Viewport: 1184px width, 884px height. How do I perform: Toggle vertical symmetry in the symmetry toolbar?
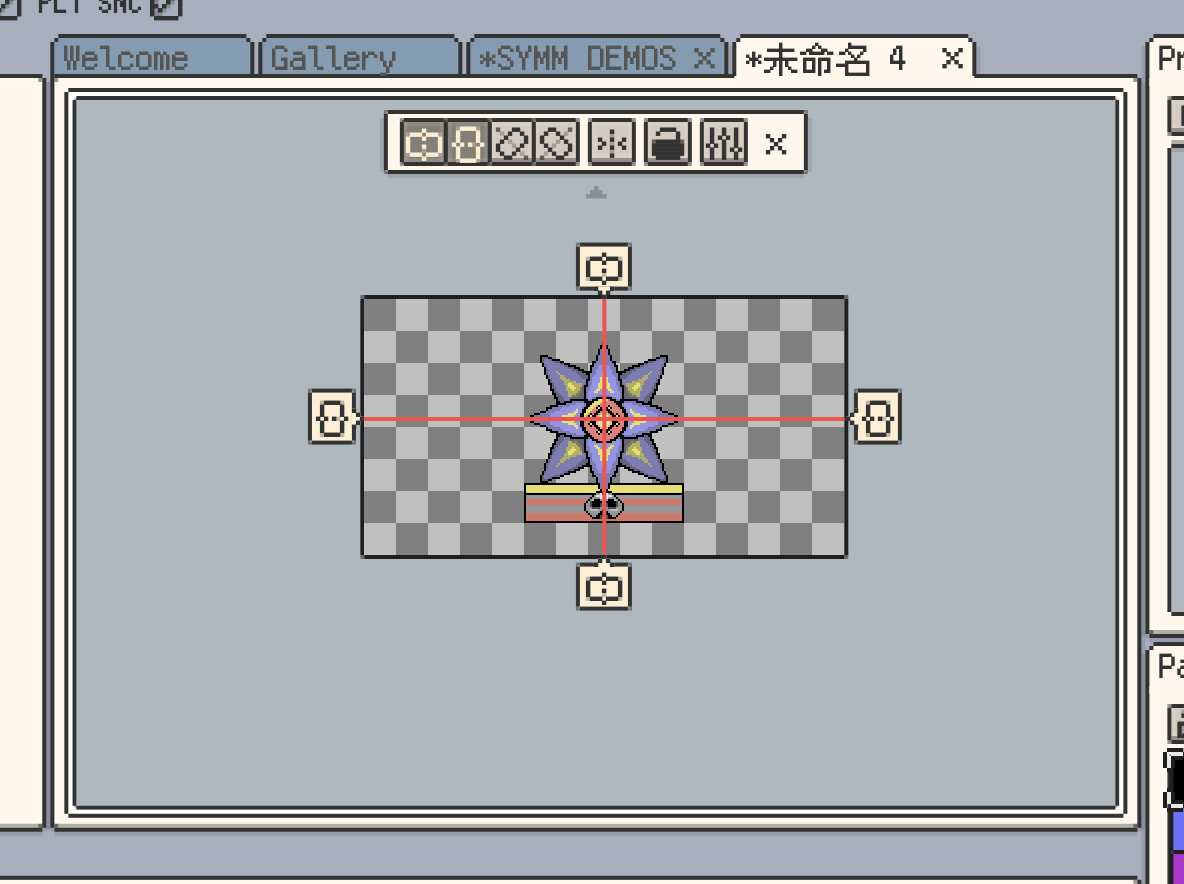[467, 144]
